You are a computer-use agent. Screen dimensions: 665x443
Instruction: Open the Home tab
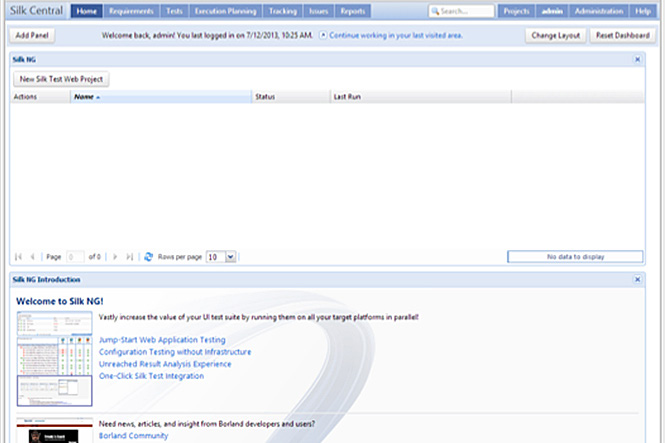pos(87,11)
